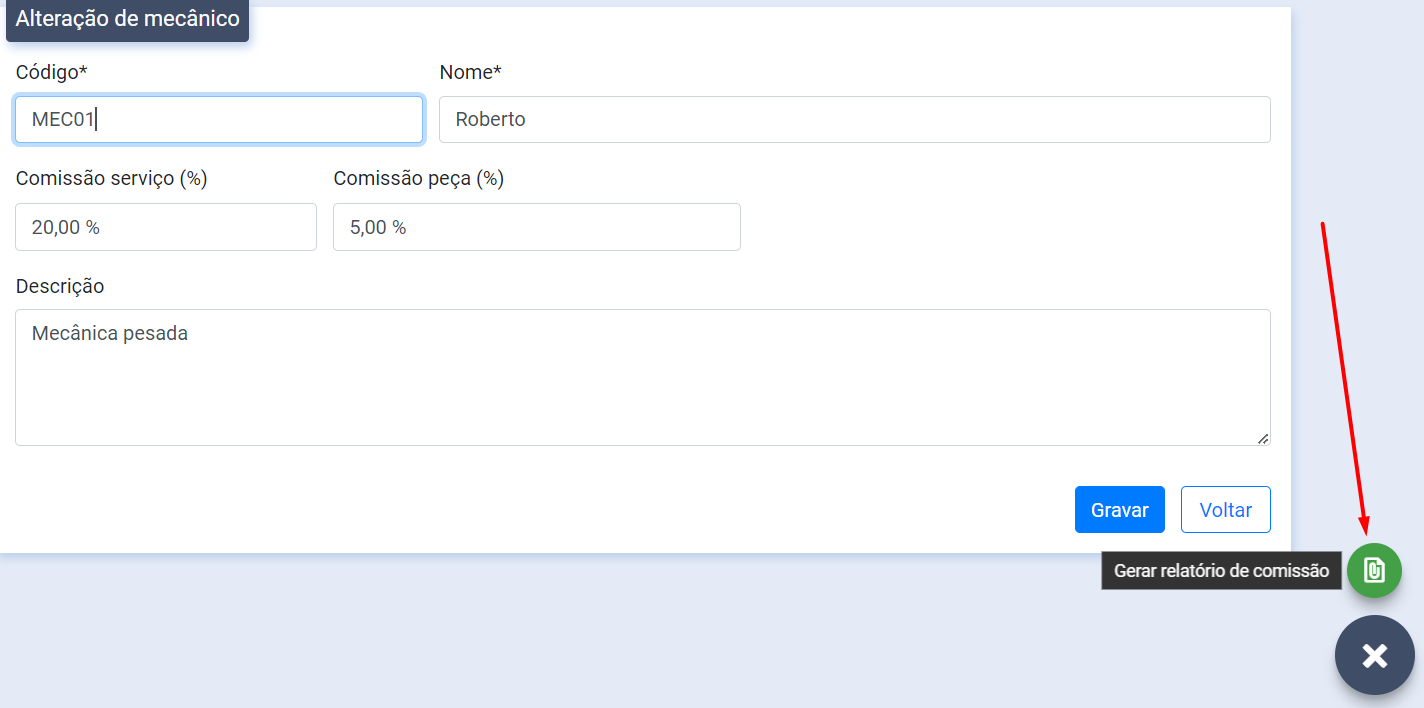Click the Comissão serviço field showing 20,00 %
Screen dimensions: 1424x708
tap(165, 227)
